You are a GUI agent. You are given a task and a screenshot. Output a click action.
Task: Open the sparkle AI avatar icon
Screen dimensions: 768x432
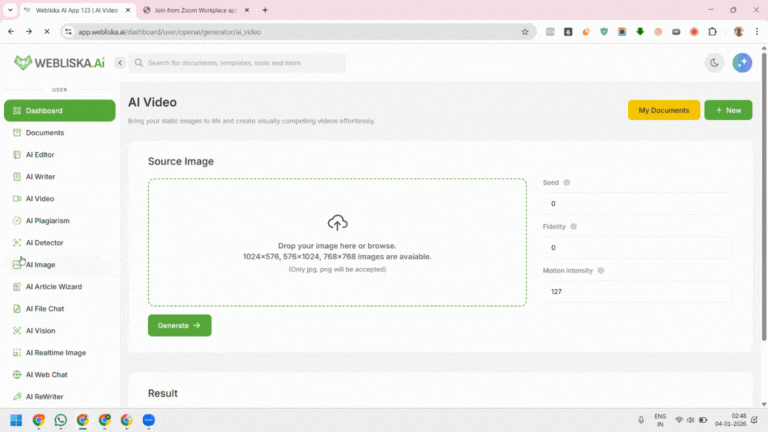click(742, 63)
